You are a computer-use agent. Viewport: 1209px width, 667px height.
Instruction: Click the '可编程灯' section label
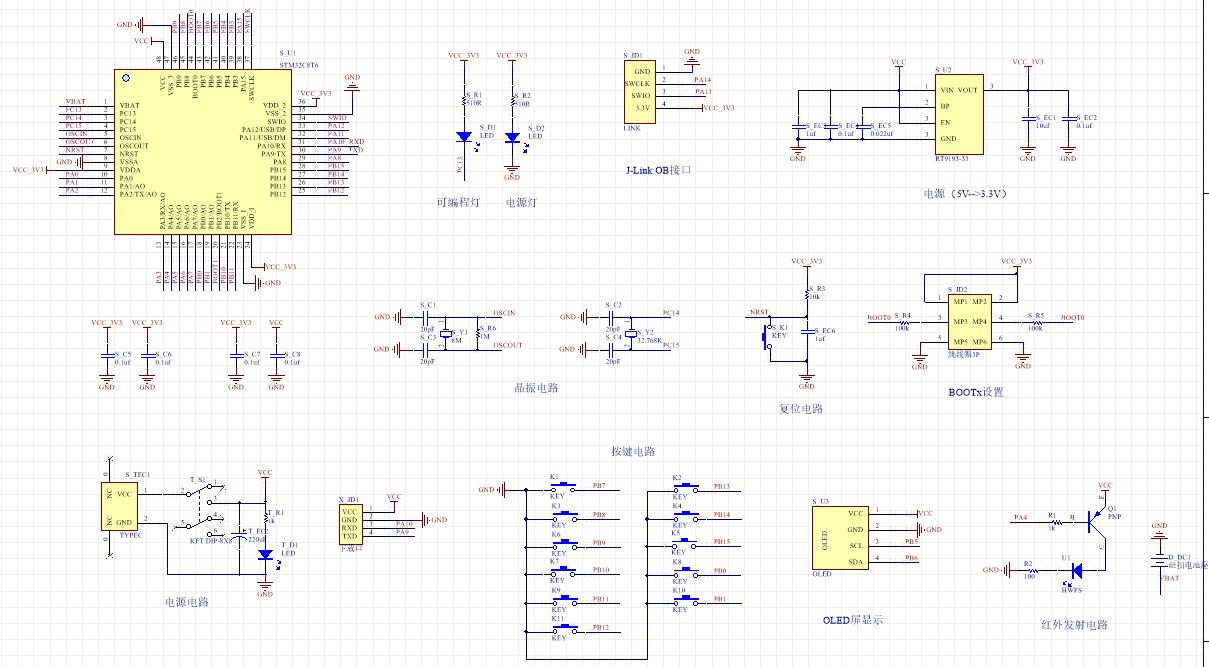coord(458,202)
